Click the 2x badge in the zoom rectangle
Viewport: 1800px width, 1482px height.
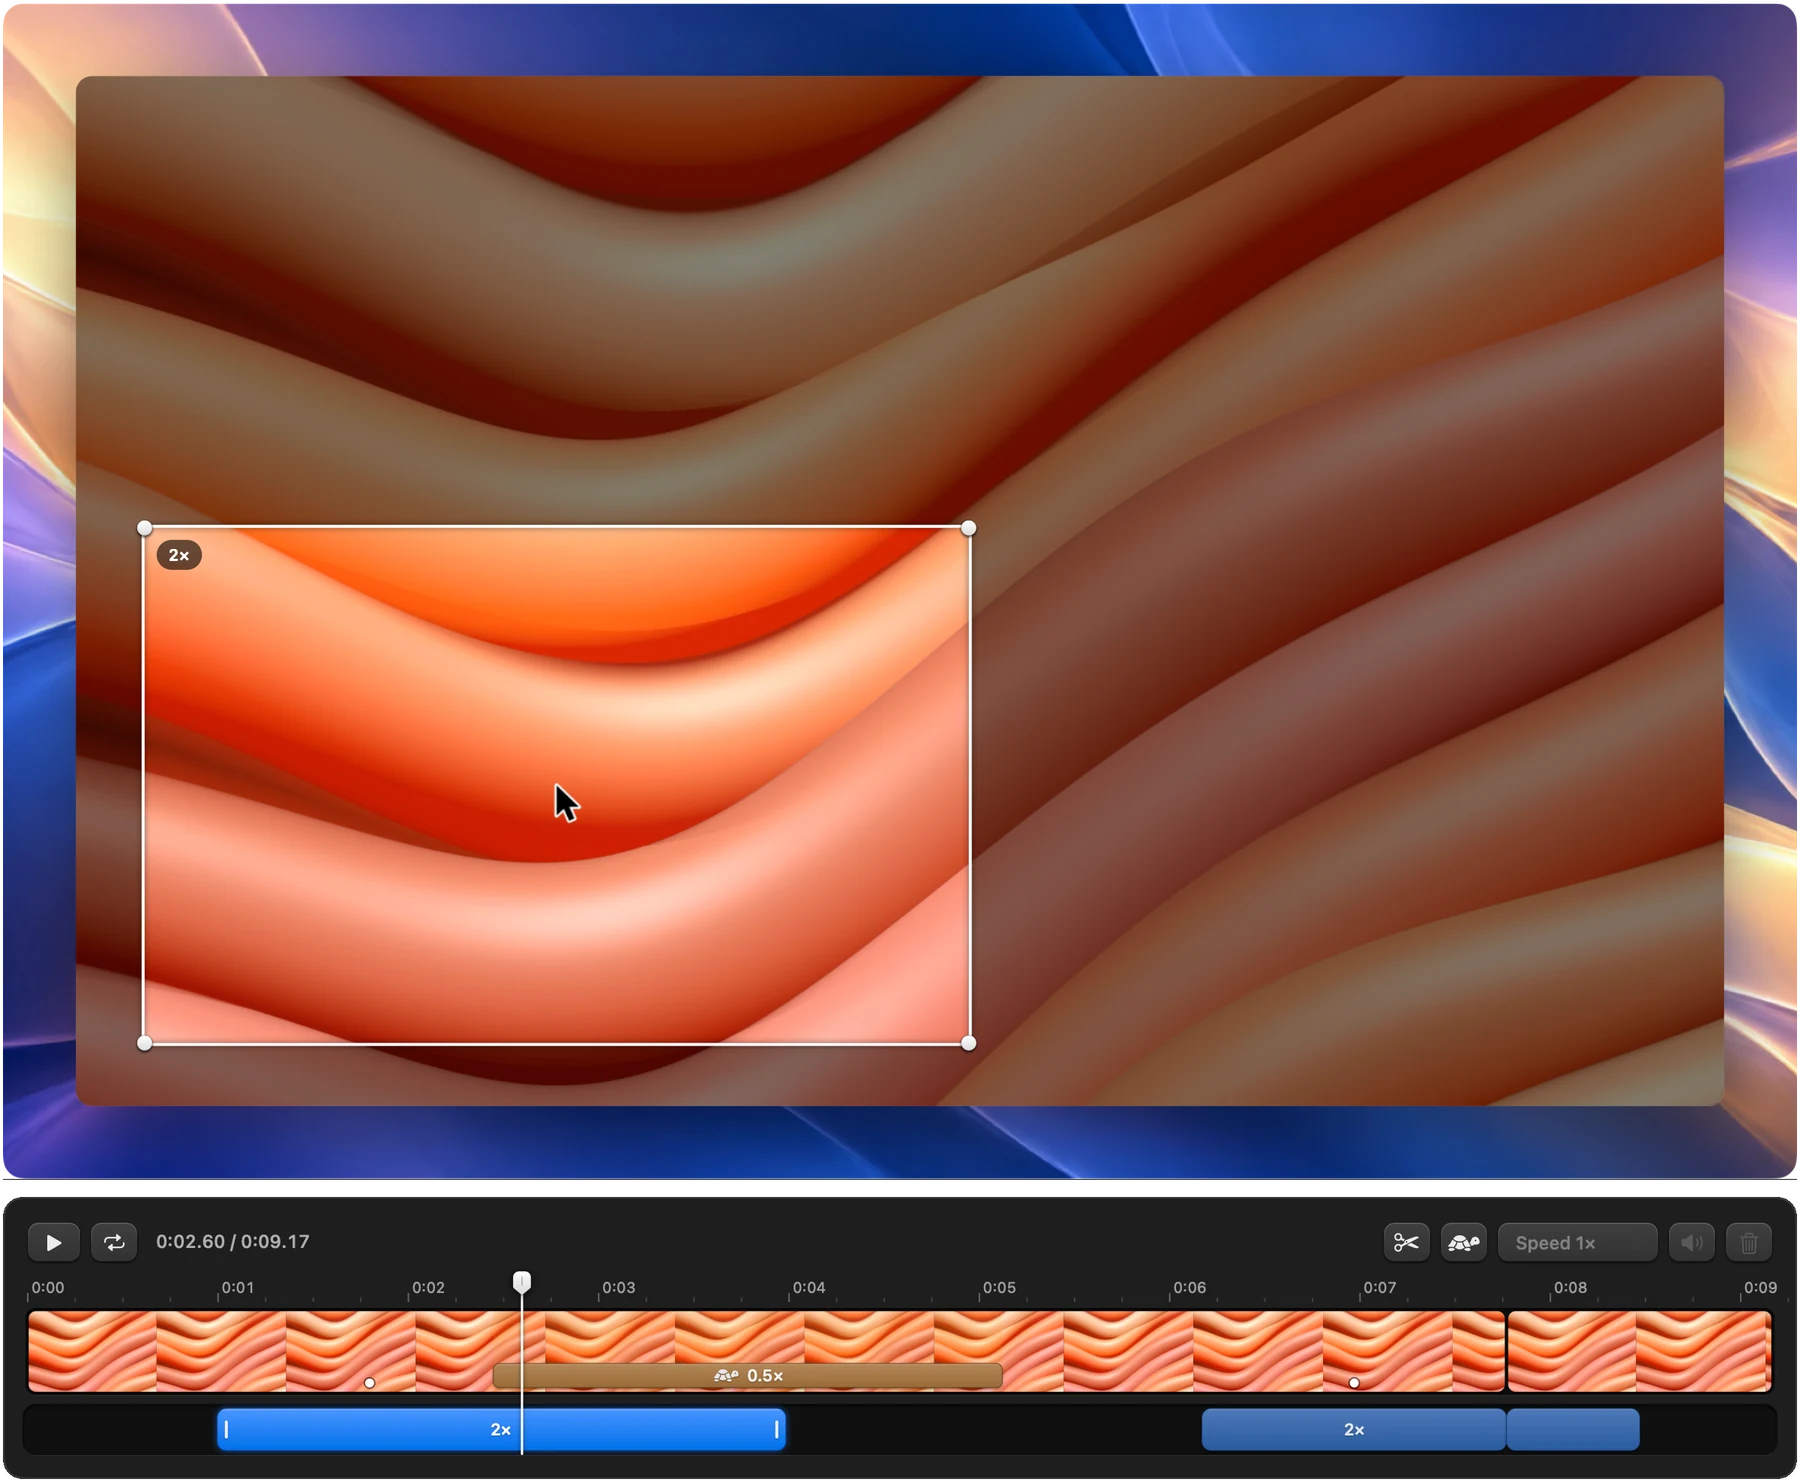pos(179,555)
